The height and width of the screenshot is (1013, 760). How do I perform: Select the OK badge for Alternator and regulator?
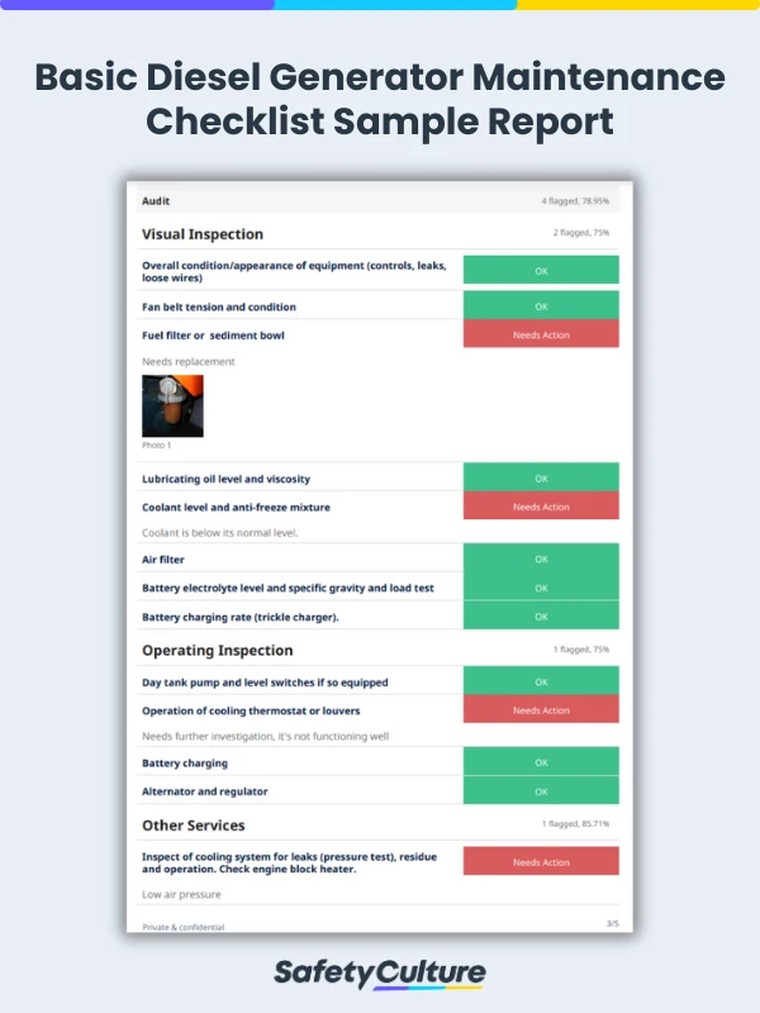click(541, 791)
